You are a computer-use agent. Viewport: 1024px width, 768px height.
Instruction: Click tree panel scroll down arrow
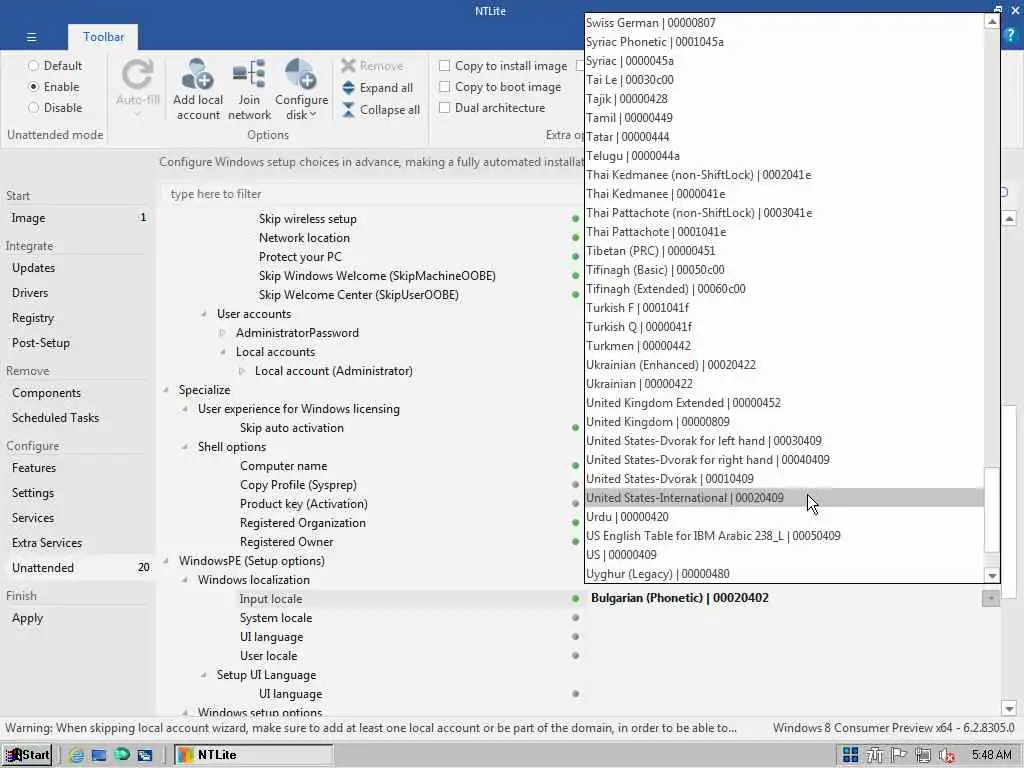(1009, 709)
